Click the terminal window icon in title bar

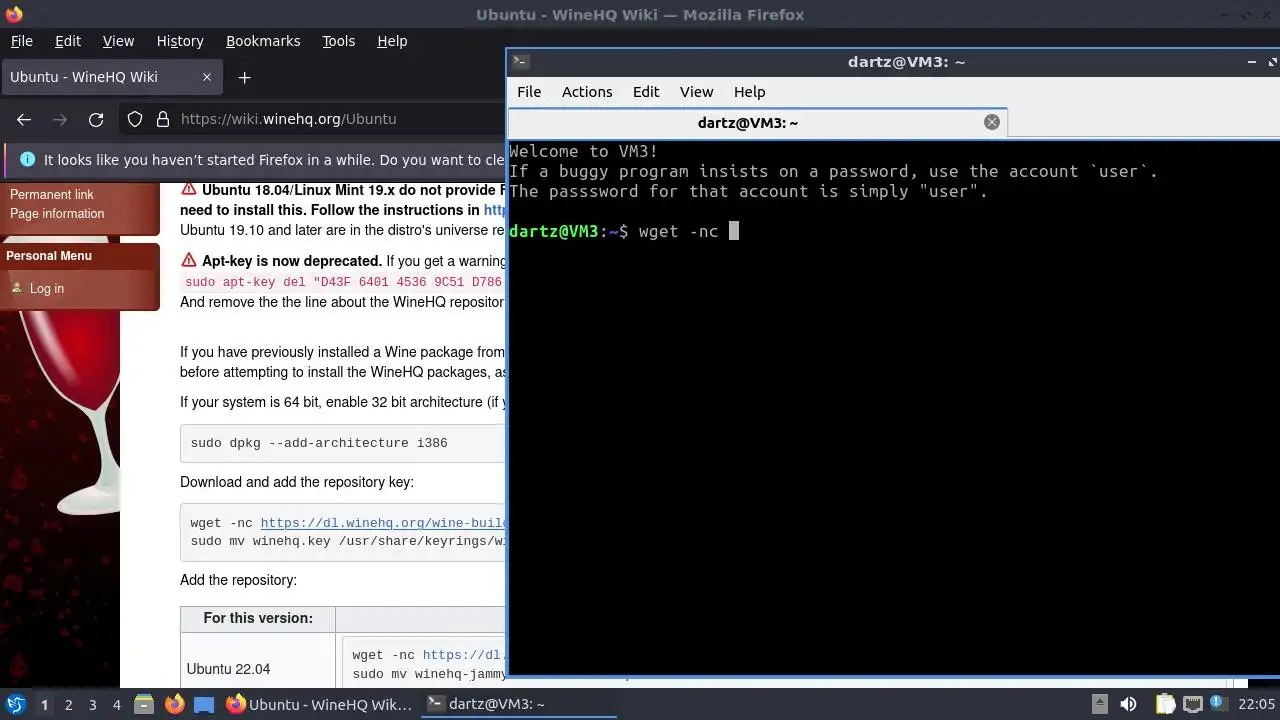519,61
